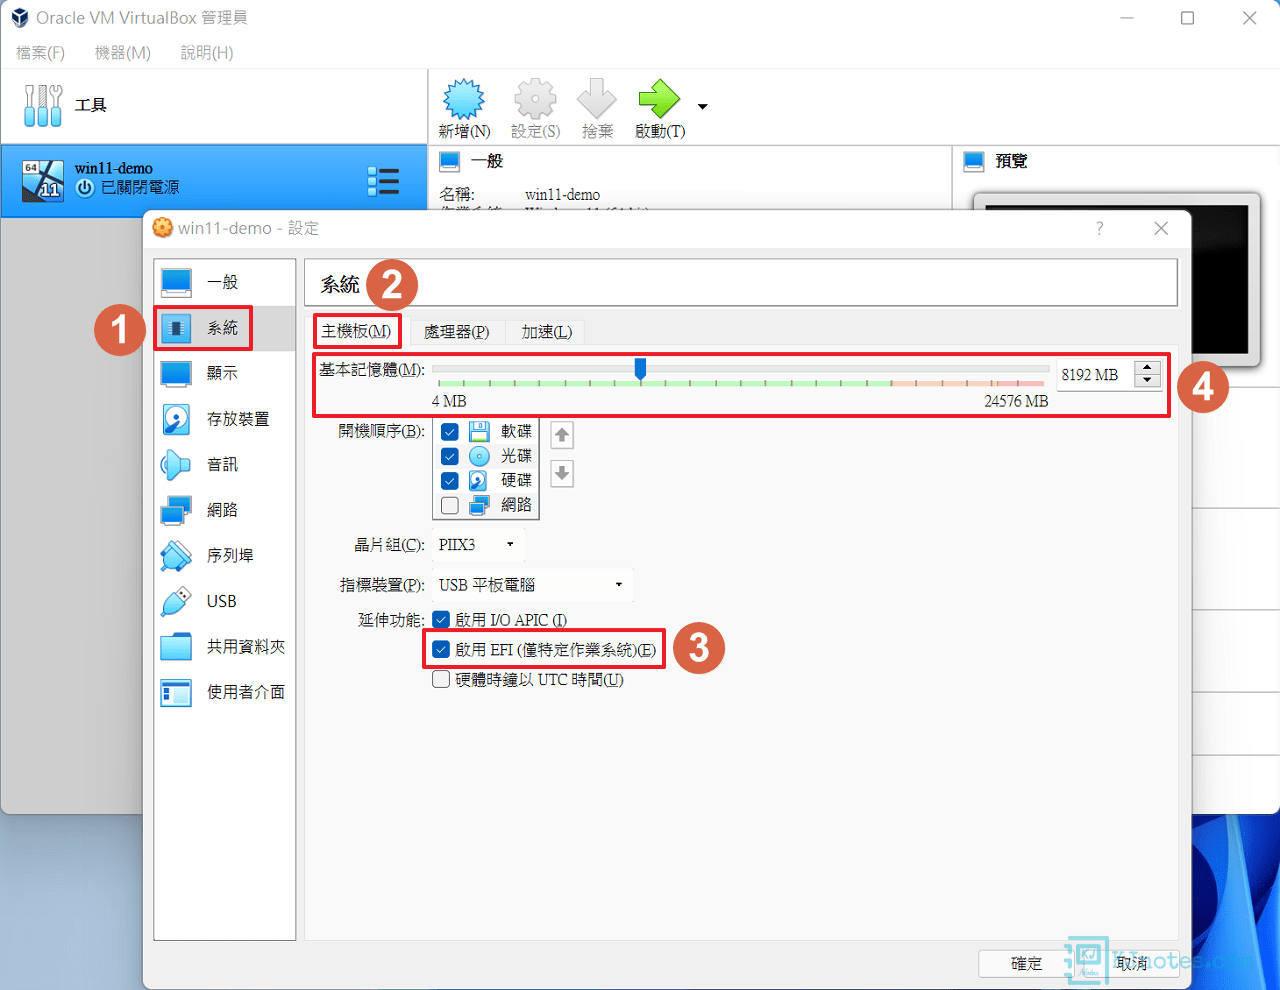Switch to the 處理器(P) tab

coord(457,331)
